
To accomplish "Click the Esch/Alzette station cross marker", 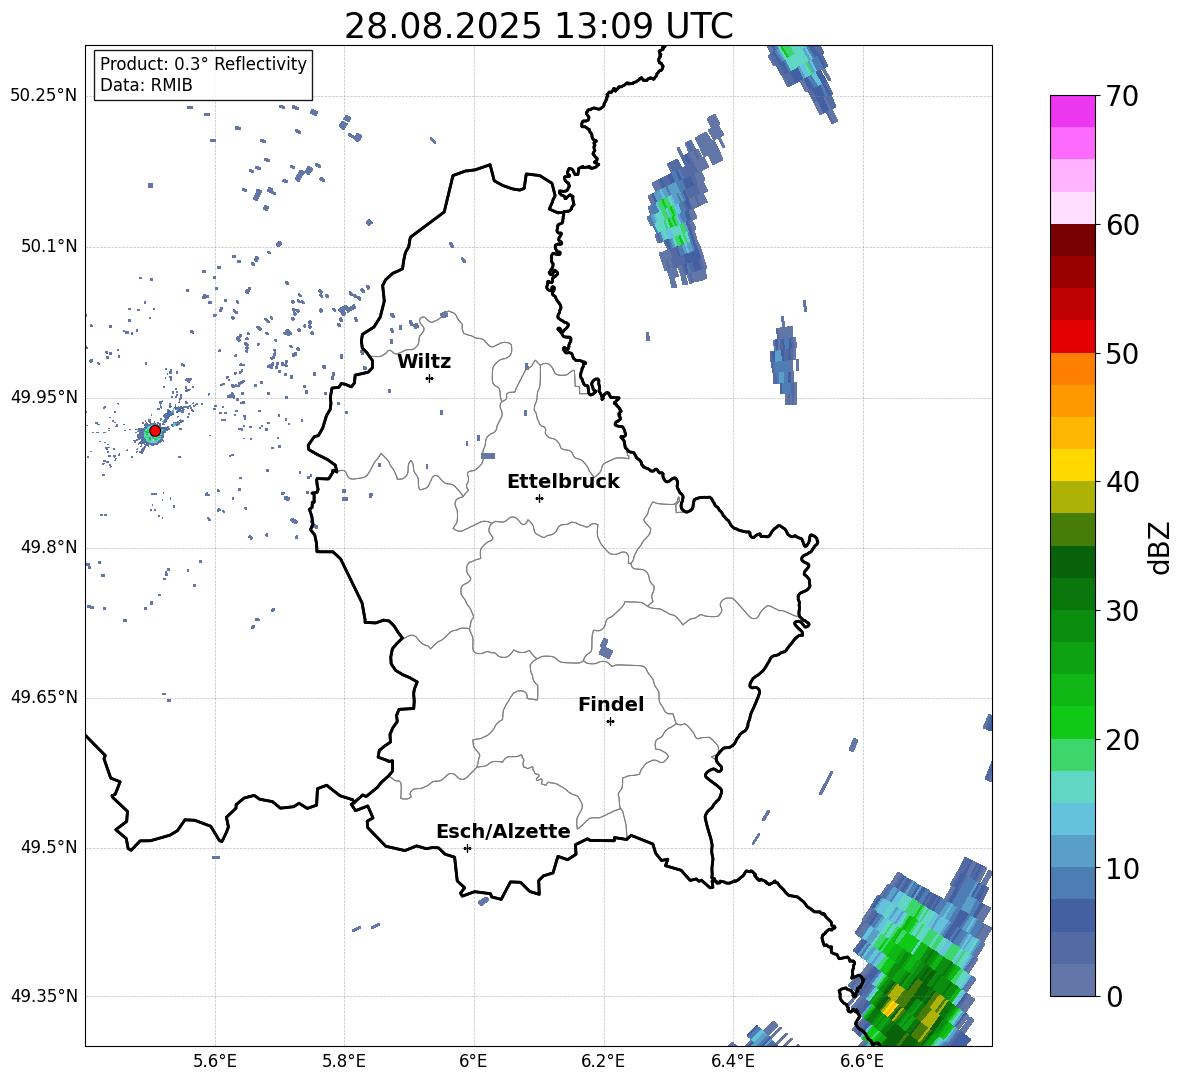I will (x=467, y=848).
